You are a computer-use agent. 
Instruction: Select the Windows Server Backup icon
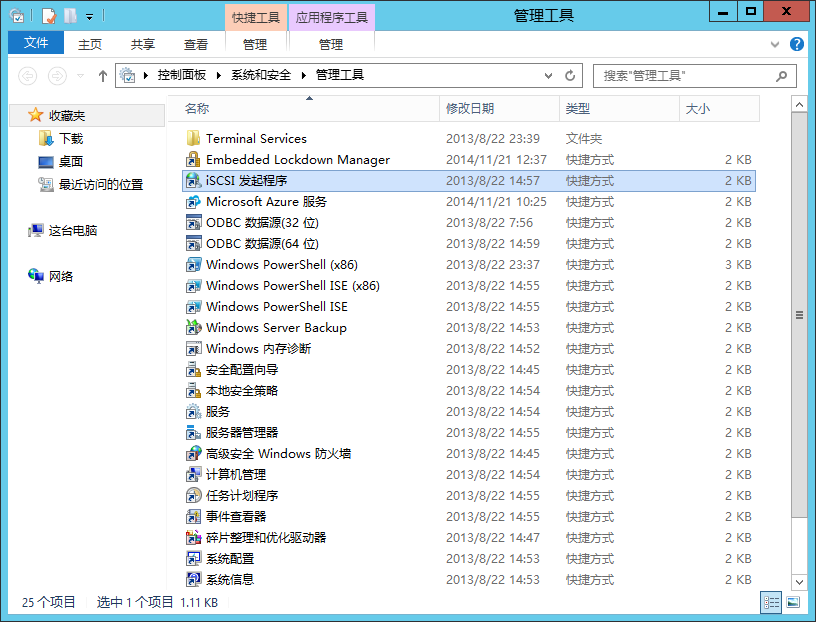click(x=193, y=327)
